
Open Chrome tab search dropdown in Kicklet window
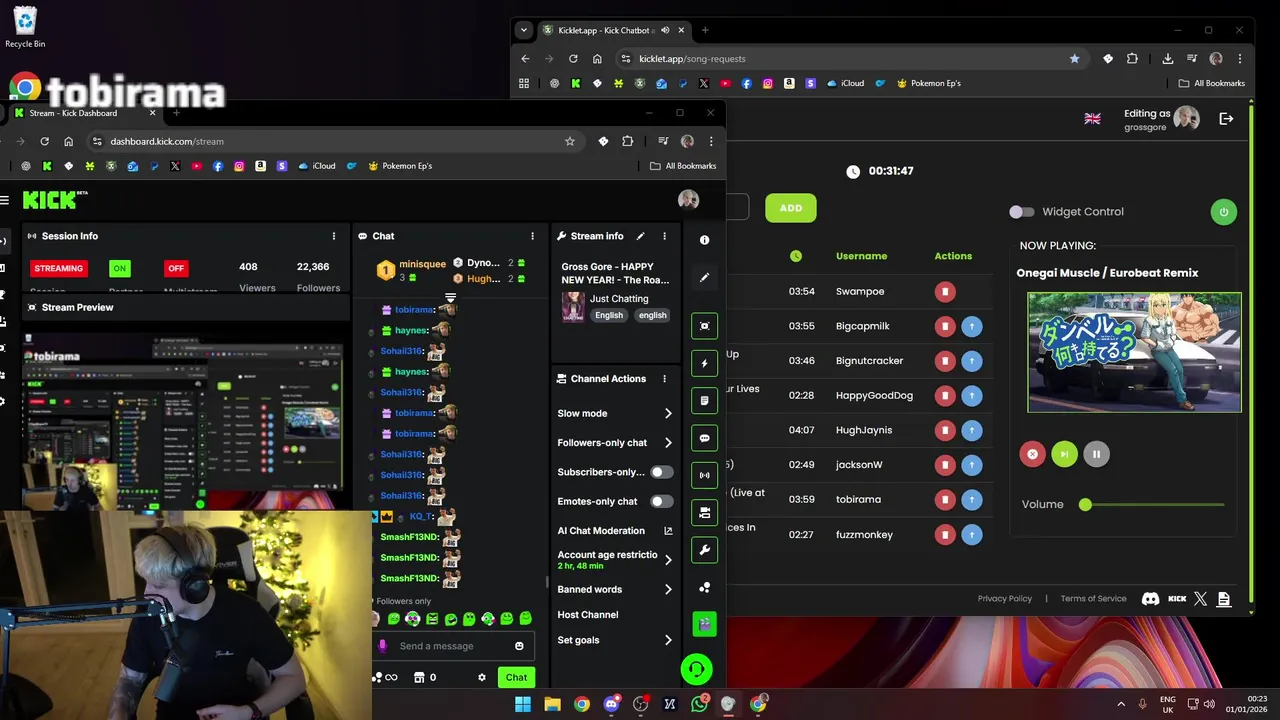point(524,30)
